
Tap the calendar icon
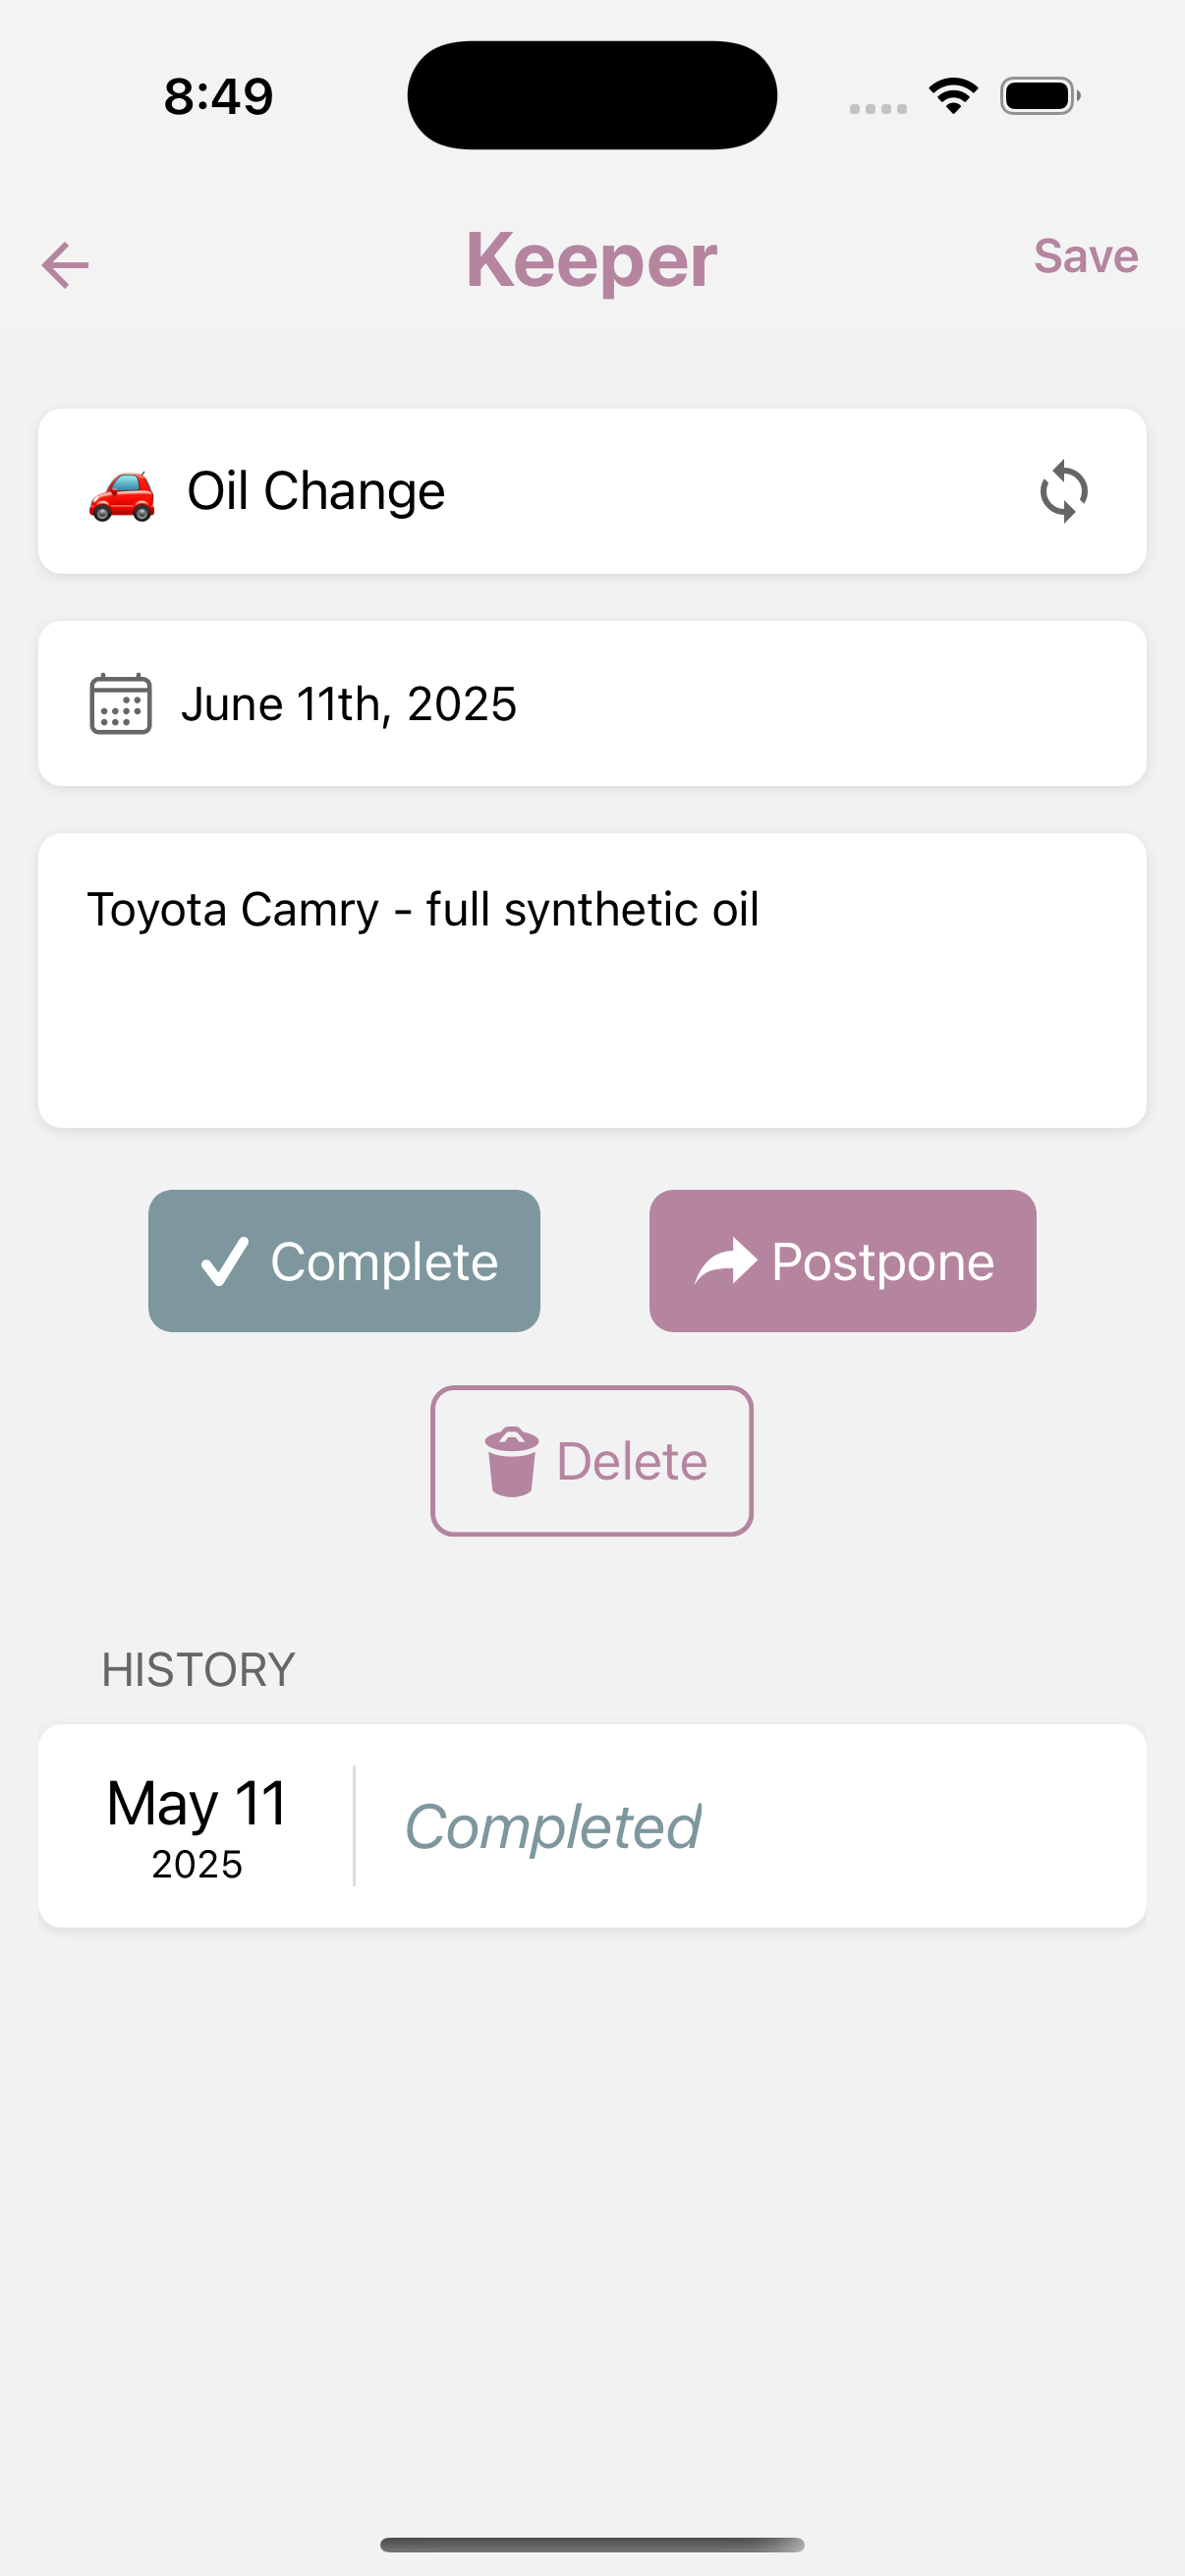point(121,704)
